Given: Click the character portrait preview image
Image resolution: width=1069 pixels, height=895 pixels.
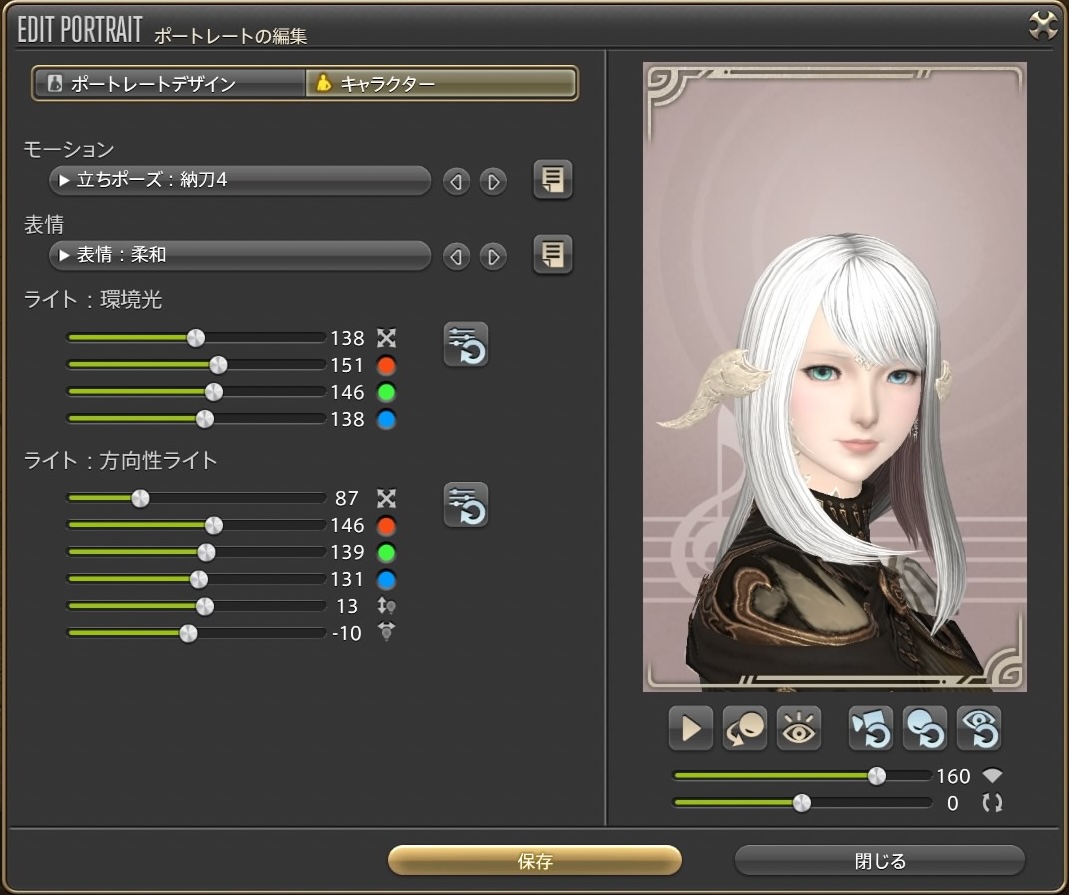Looking at the screenshot, I should point(834,378).
